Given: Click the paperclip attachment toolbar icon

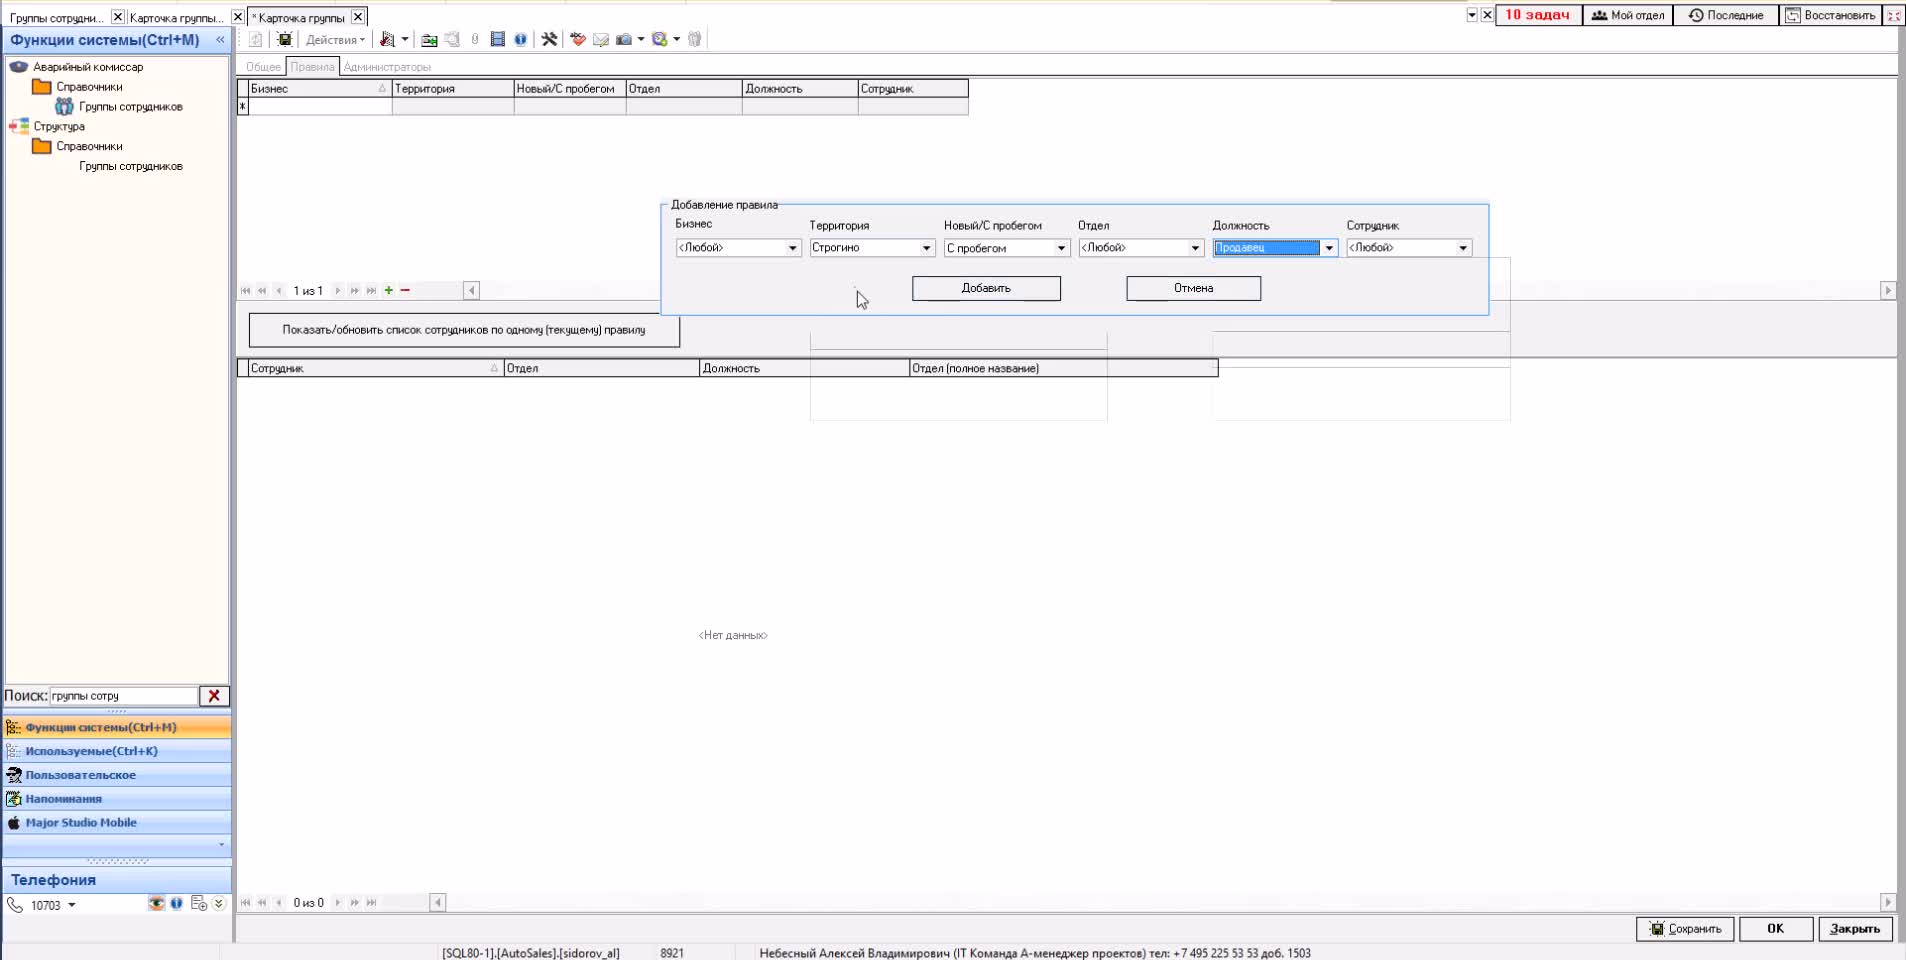Looking at the screenshot, I should 475,39.
